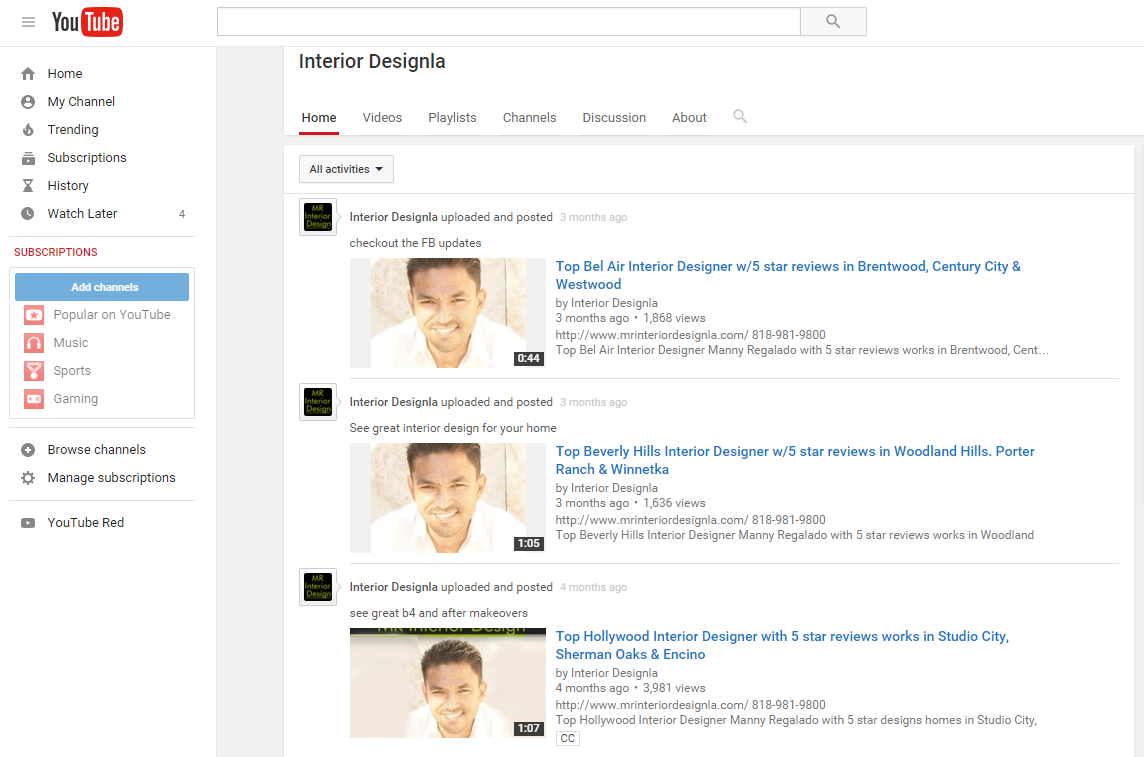Open the Channels tab

pos(530,118)
